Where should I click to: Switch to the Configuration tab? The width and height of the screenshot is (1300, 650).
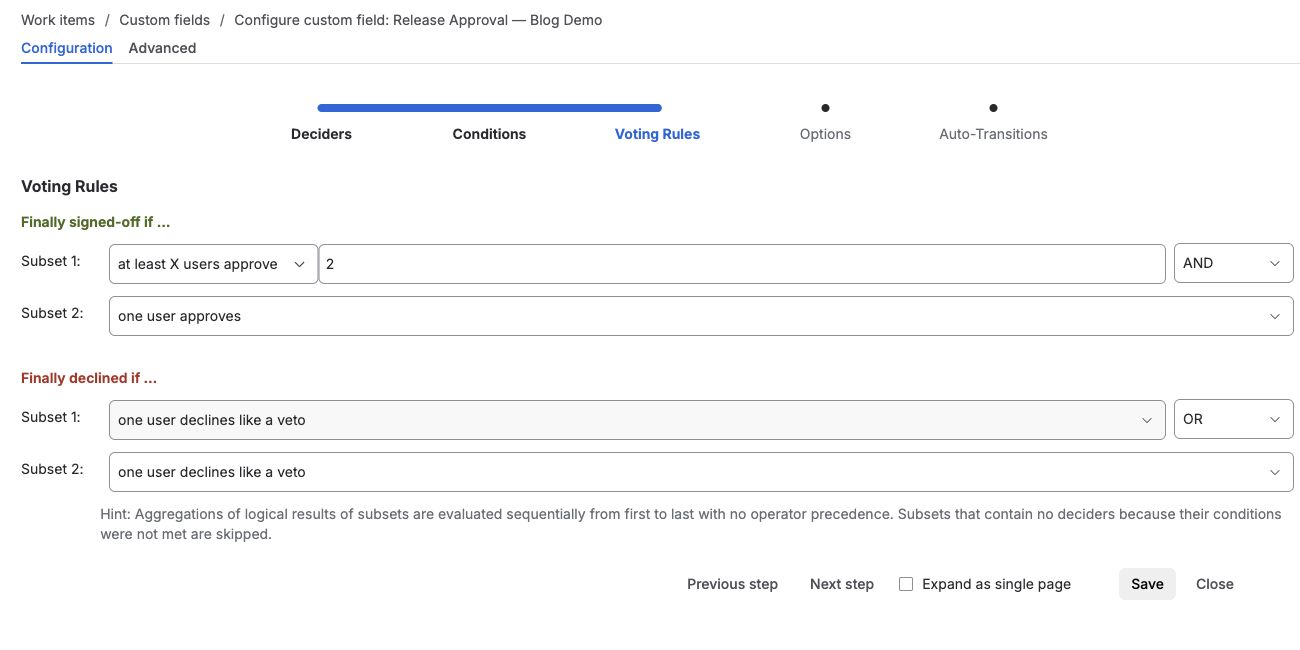click(x=67, y=48)
